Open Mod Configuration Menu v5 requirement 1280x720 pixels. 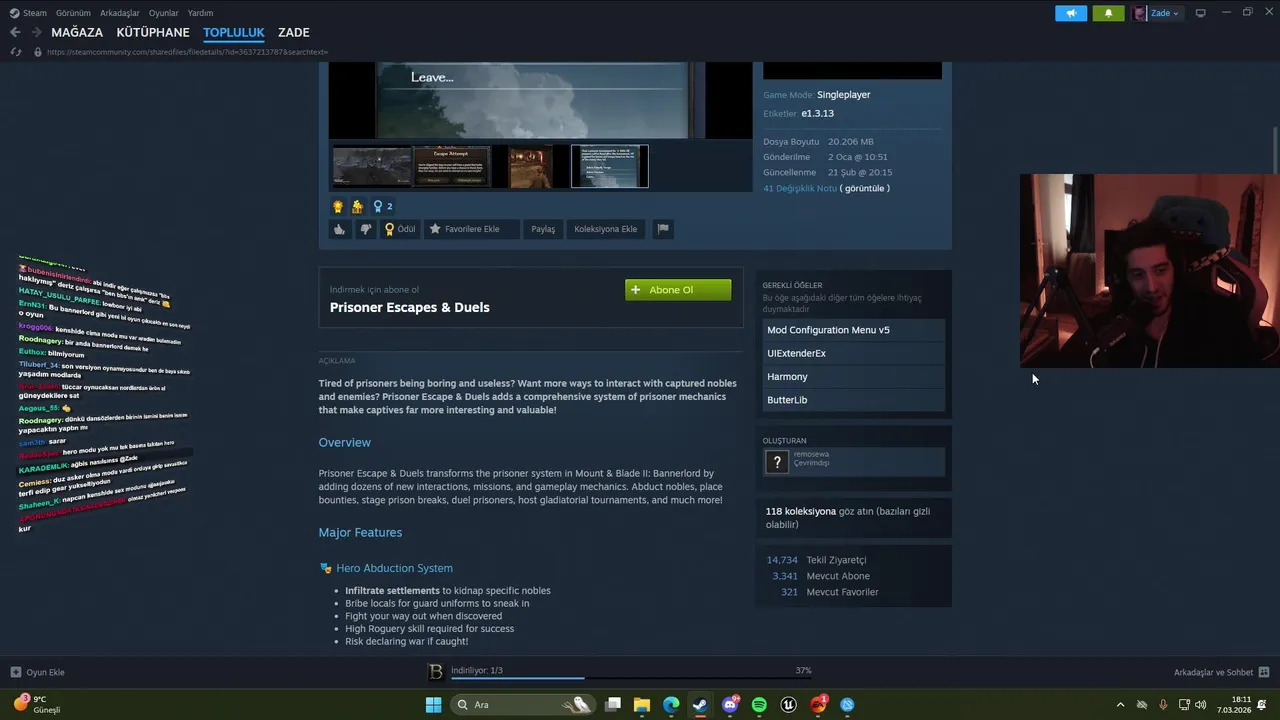(853, 330)
